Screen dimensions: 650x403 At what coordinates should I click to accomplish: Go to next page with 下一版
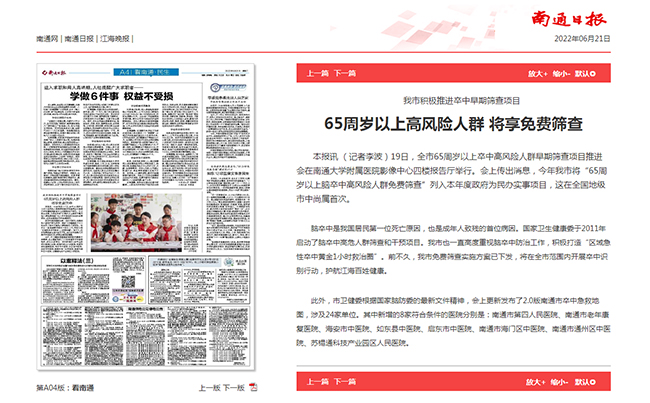[x=233, y=387]
